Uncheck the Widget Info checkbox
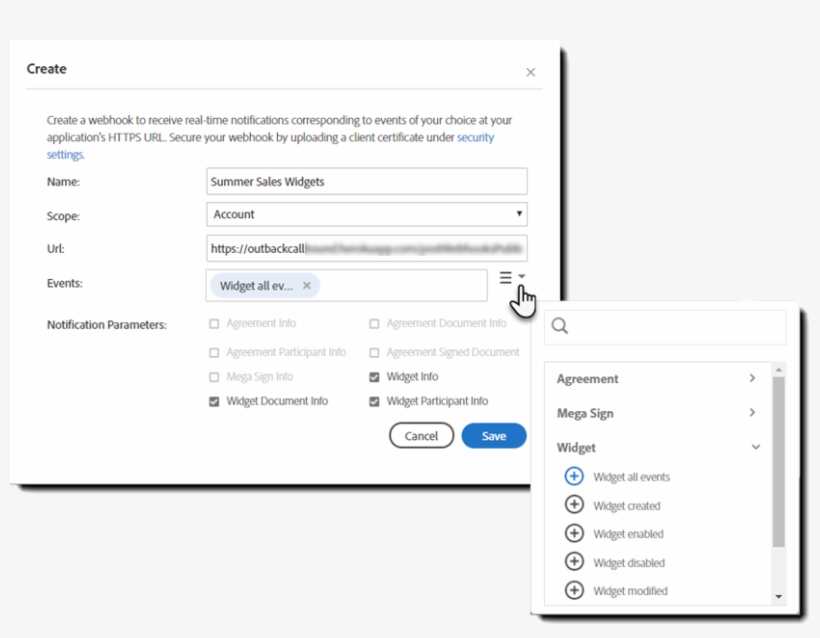Screen dimensions: 820x638 (374, 377)
